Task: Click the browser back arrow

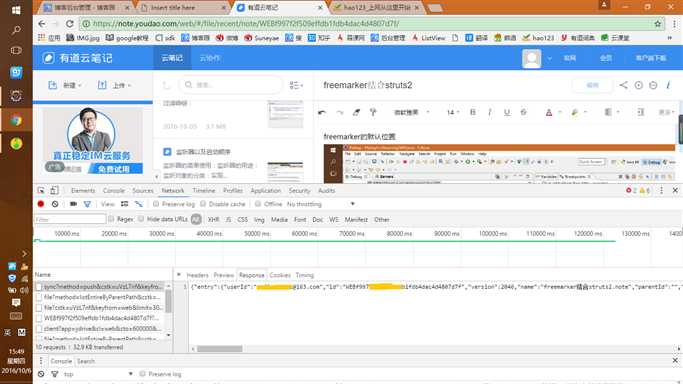Action: [42, 24]
